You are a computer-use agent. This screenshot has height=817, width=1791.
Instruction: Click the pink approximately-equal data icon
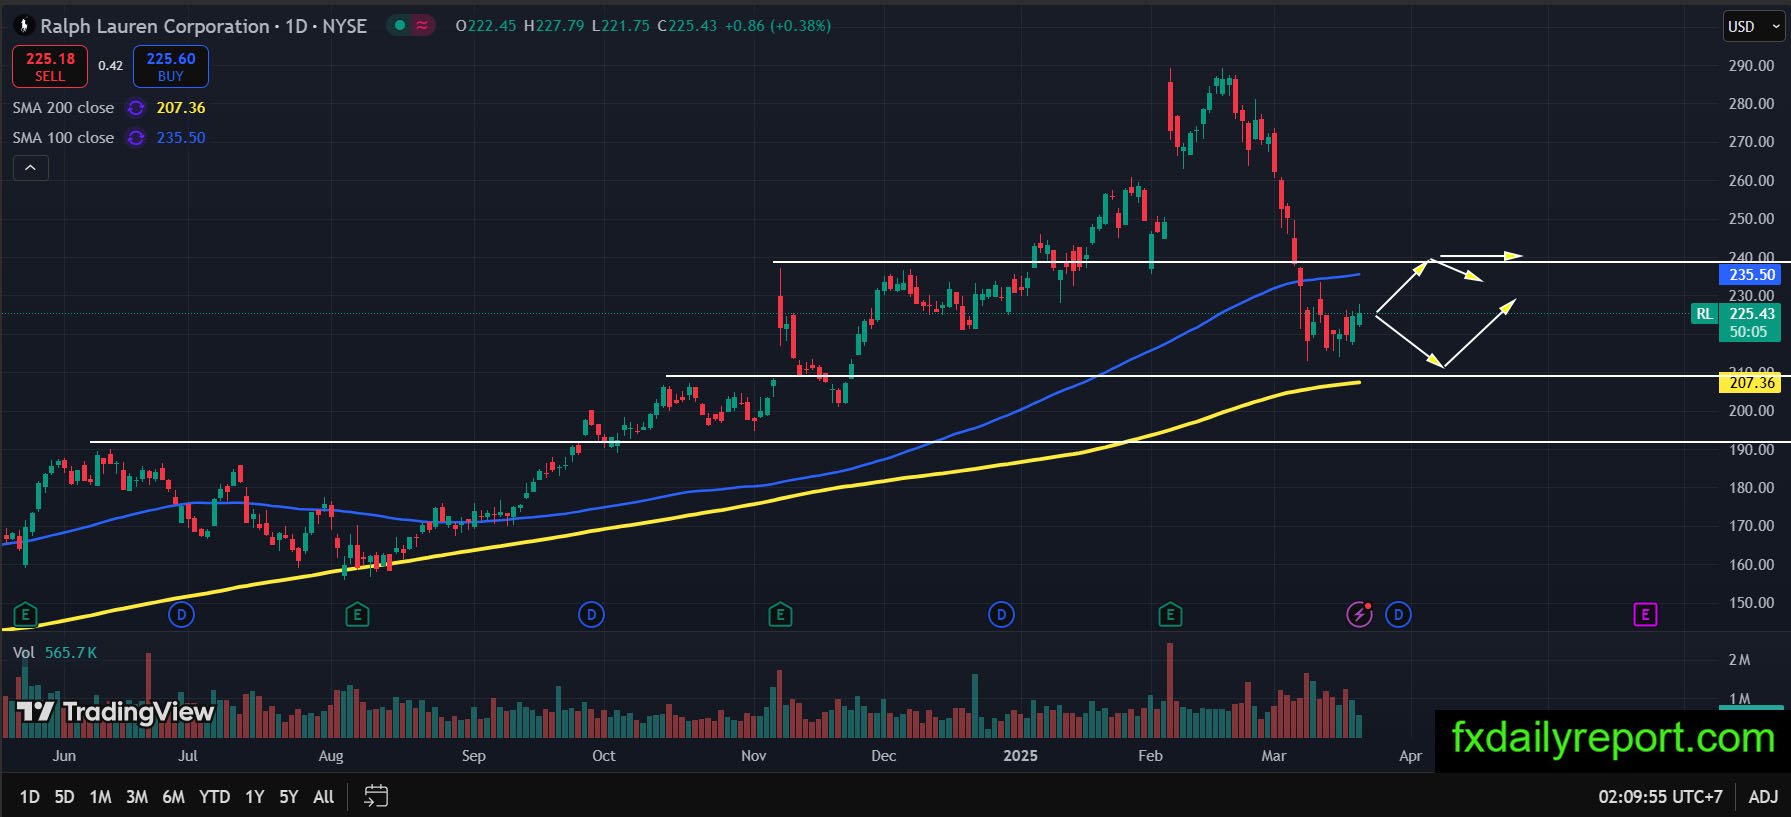point(423,26)
